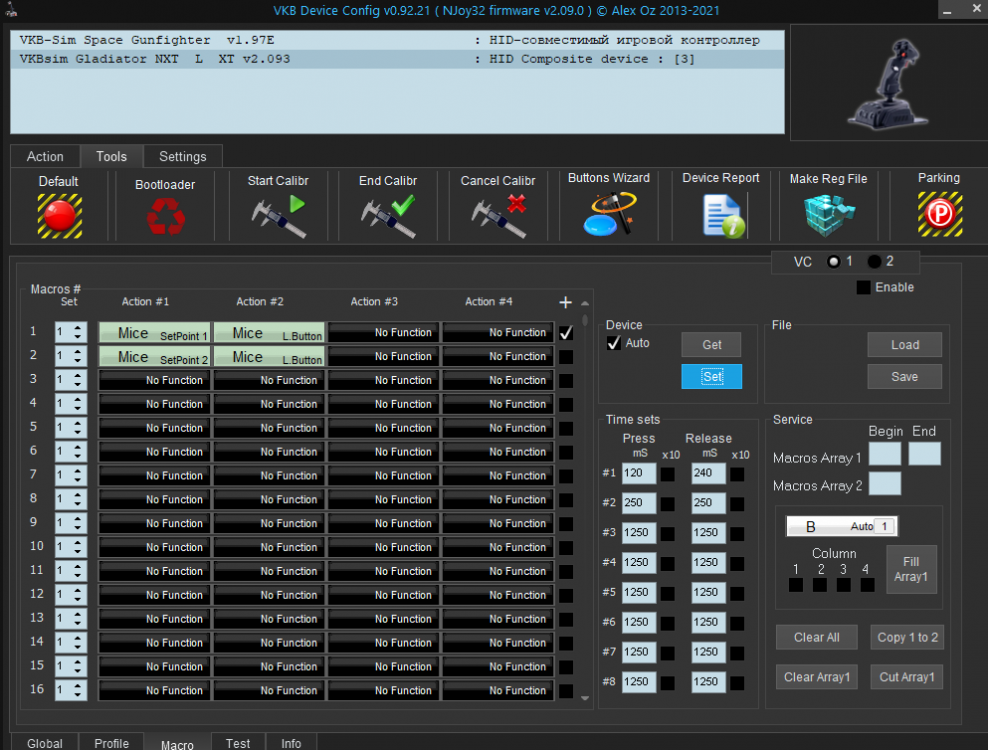The image size is (988, 750).
Task: Open the Buttons Wizard tool
Action: pos(608,213)
